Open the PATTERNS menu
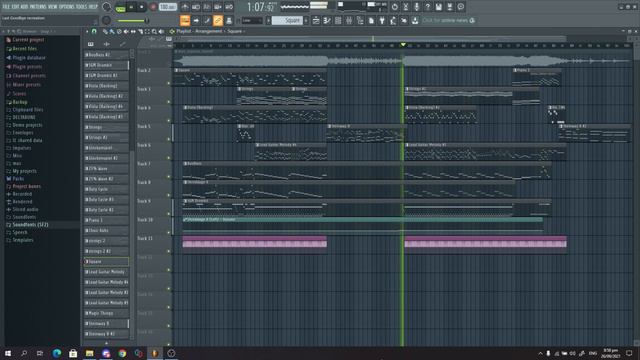The width and height of the screenshot is (640, 360). 38,7
